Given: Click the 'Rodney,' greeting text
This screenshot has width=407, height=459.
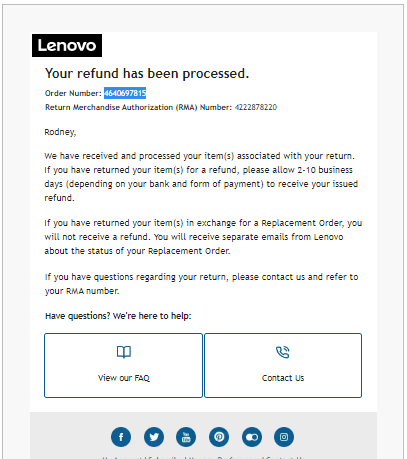Looking at the screenshot, I should (60, 132).
